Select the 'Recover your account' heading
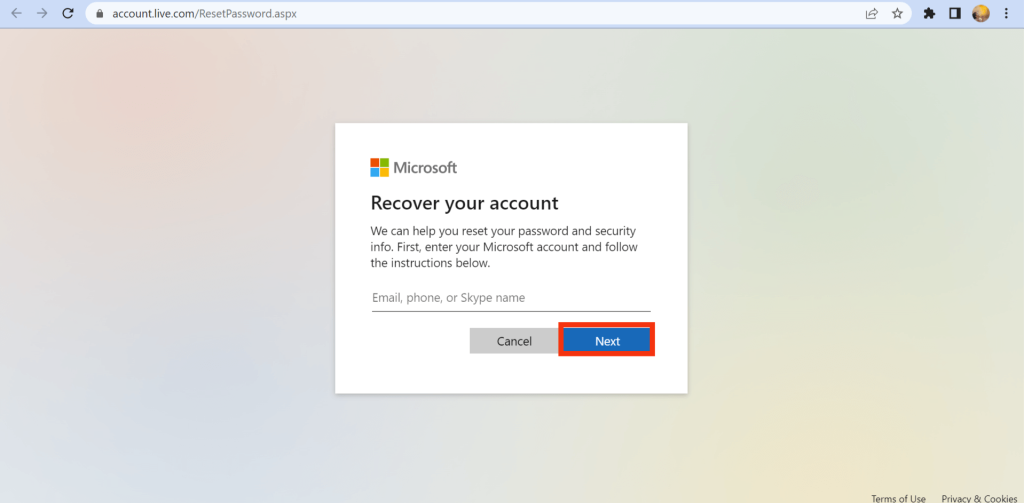 (x=464, y=203)
